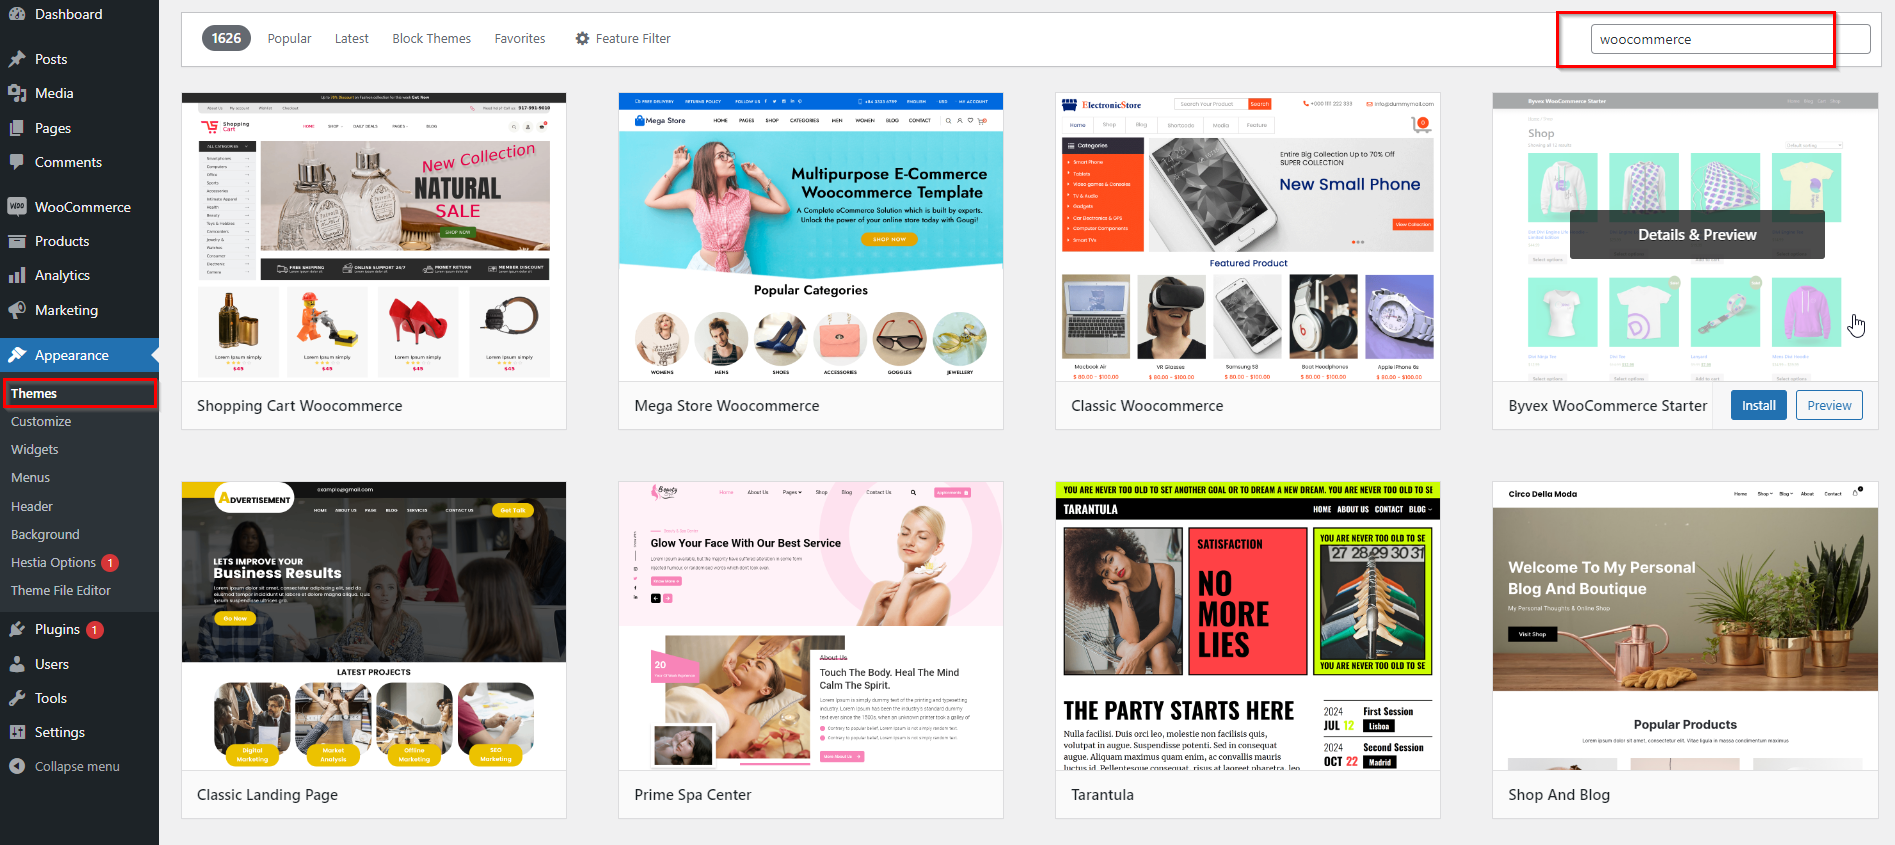Switch to the Latest themes tab
This screenshot has width=1895, height=845.
[351, 38]
